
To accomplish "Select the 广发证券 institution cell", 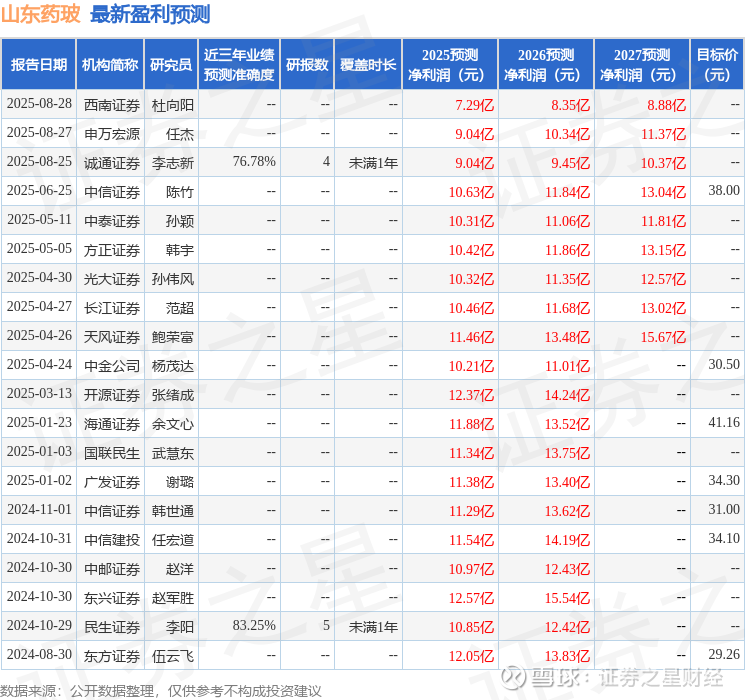I will point(112,482).
